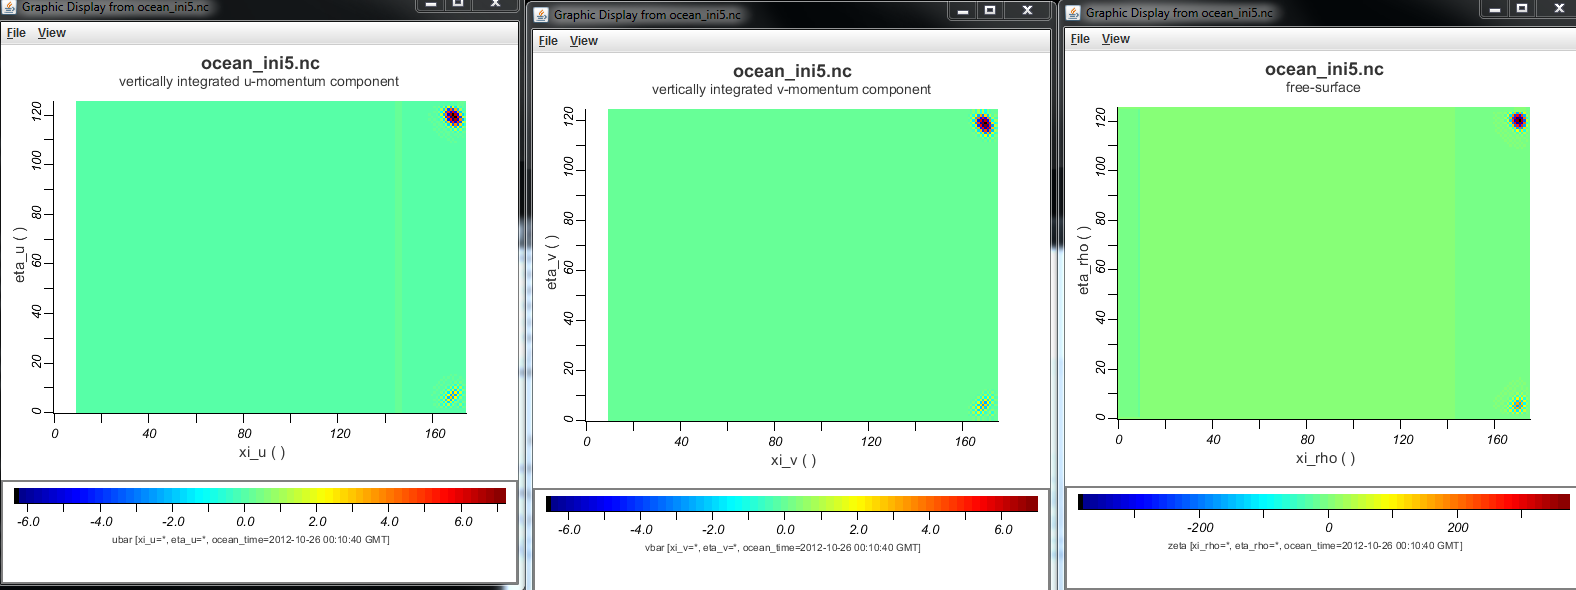Open View menu in the free-surface window
Screen dimensions: 1576x590
pyautogui.click(x=1115, y=39)
